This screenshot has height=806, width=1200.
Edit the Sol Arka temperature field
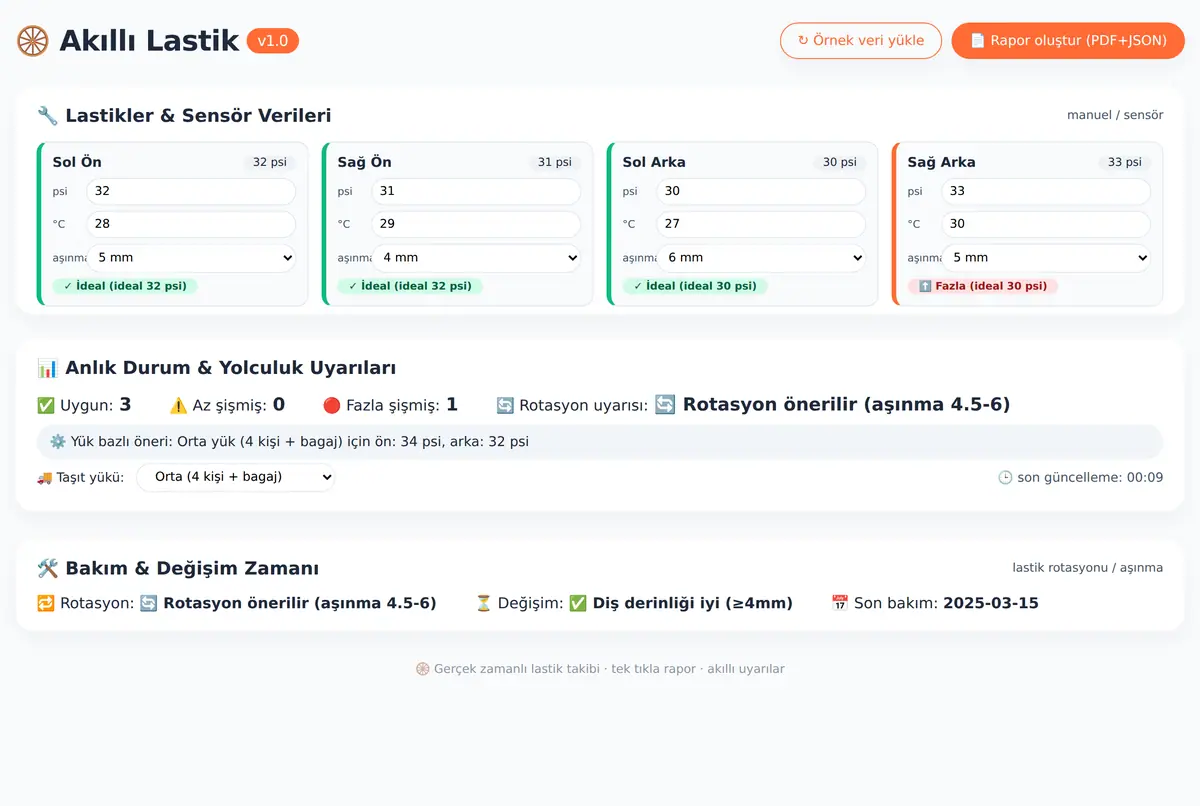pos(761,224)
